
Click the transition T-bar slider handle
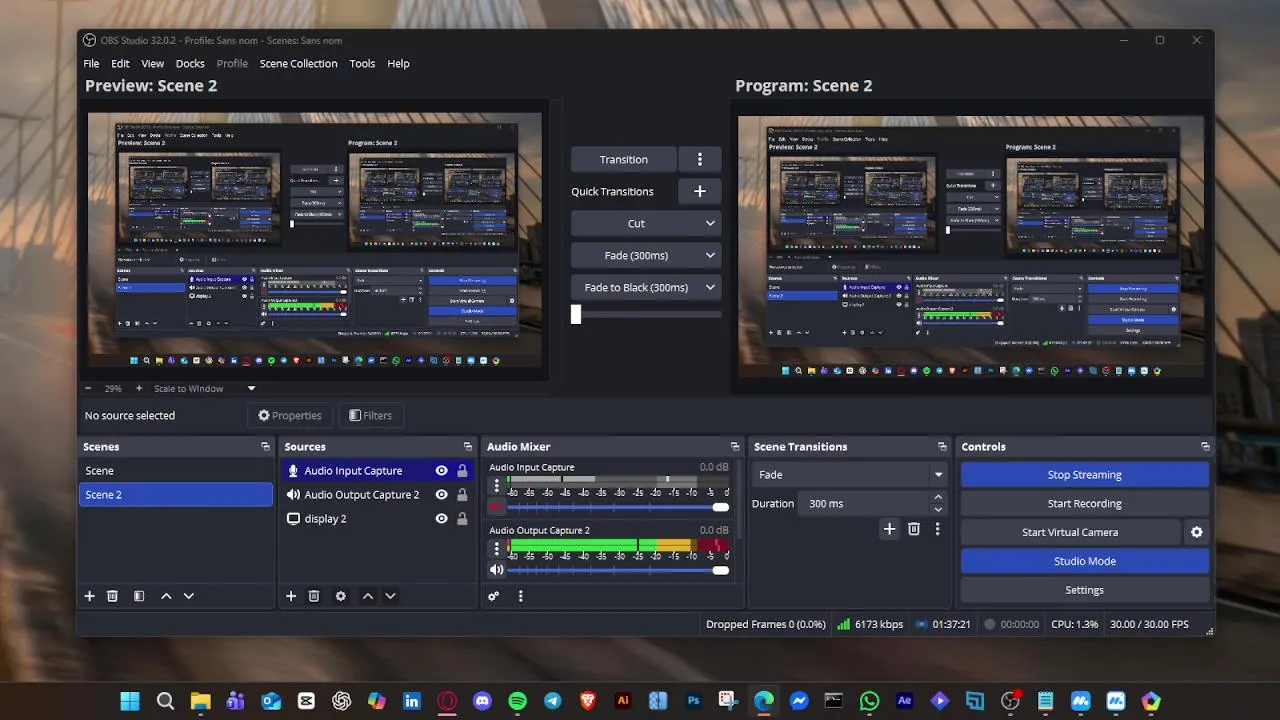click(576, 314)
